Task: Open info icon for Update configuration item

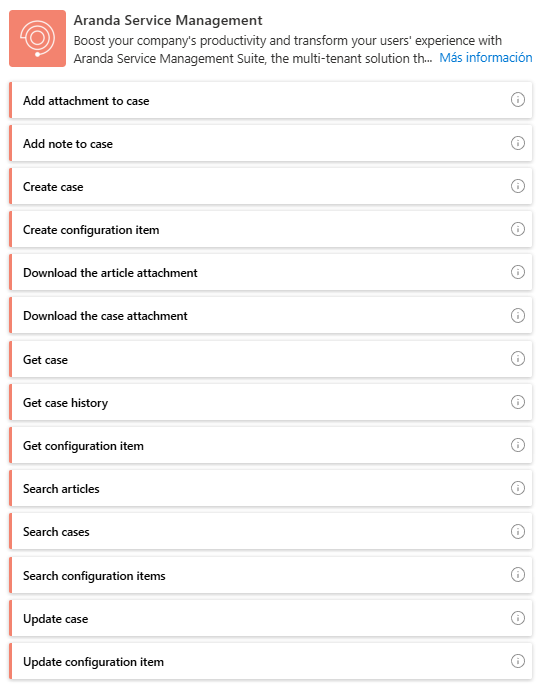Action: 518,661
